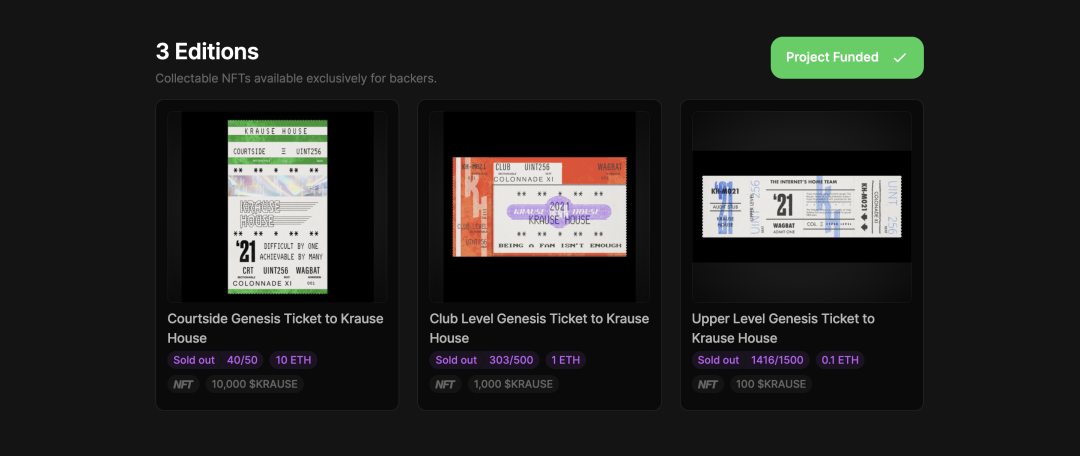This screenshot has height=456, width=1080.
Task: Click the 1,000 $KRAUSE reward badge
Action: [x=513, y=384]
